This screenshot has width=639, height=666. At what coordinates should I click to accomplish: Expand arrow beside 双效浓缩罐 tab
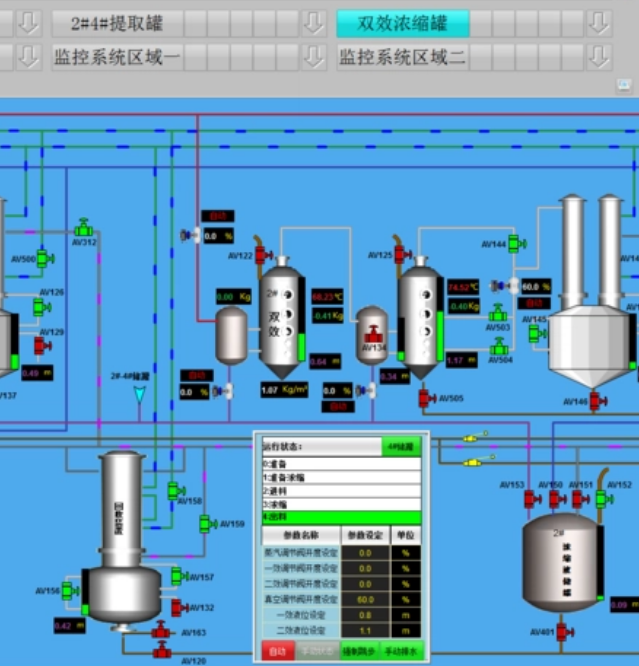point(599,23)
